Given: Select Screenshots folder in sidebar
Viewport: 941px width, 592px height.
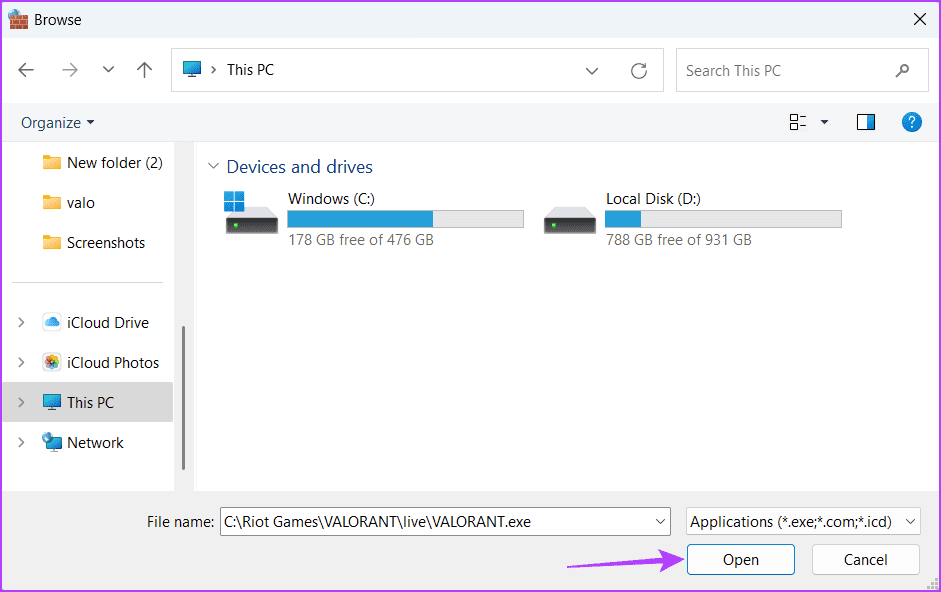Looking at the screenshot, I should [94, 243].
